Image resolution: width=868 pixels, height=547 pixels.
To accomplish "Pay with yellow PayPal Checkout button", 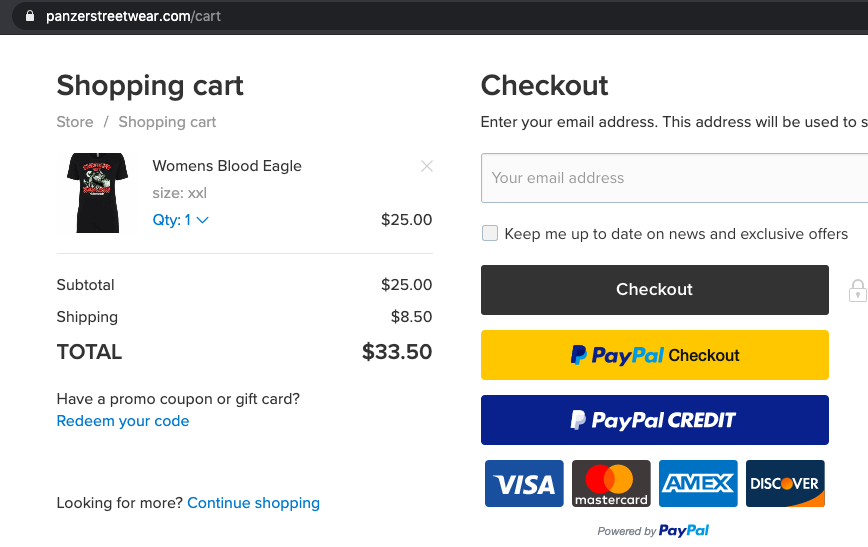I will (x=655, y=355).
